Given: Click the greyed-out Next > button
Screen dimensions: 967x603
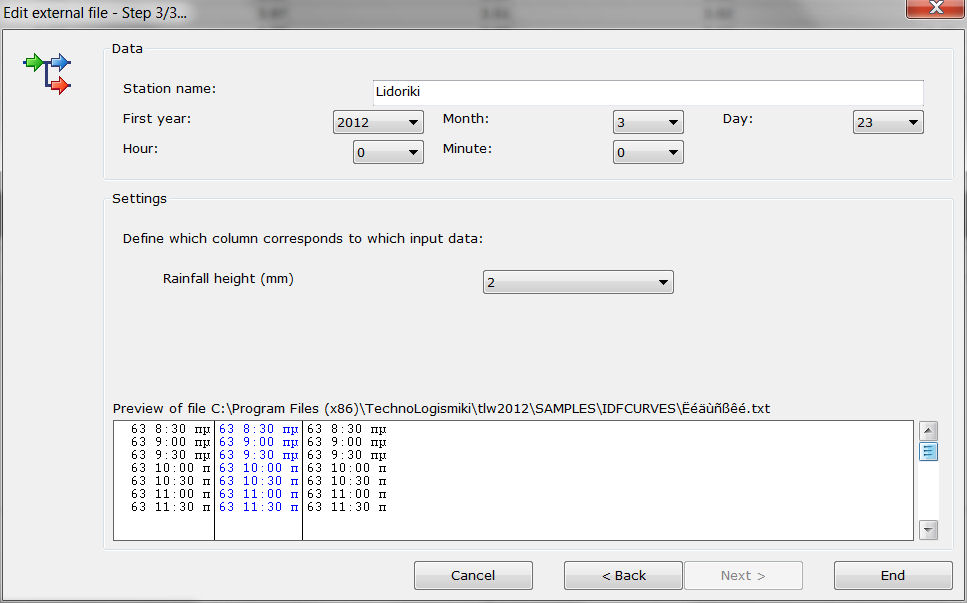Looking at the screenshot, I should [743, 576].
